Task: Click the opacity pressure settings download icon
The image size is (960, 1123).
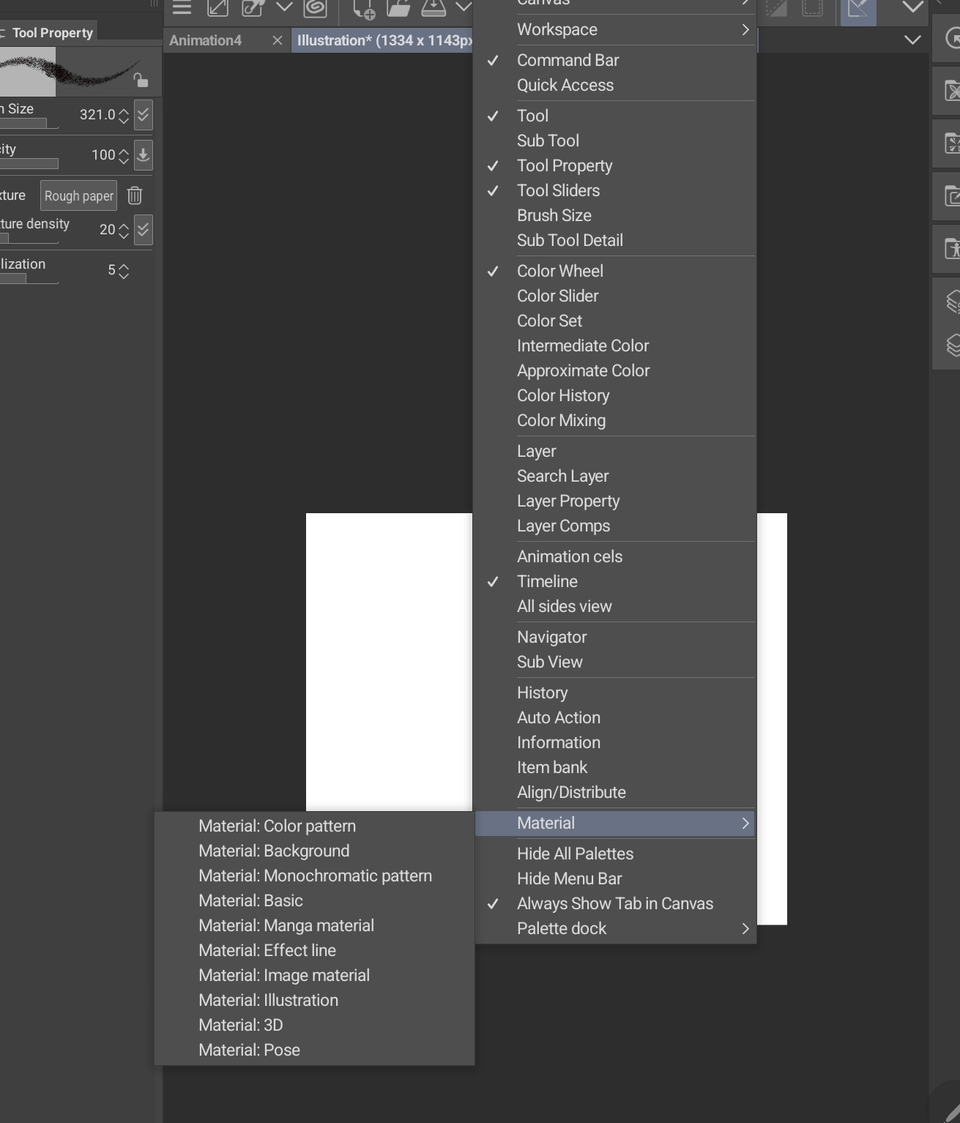Action: 143,155
